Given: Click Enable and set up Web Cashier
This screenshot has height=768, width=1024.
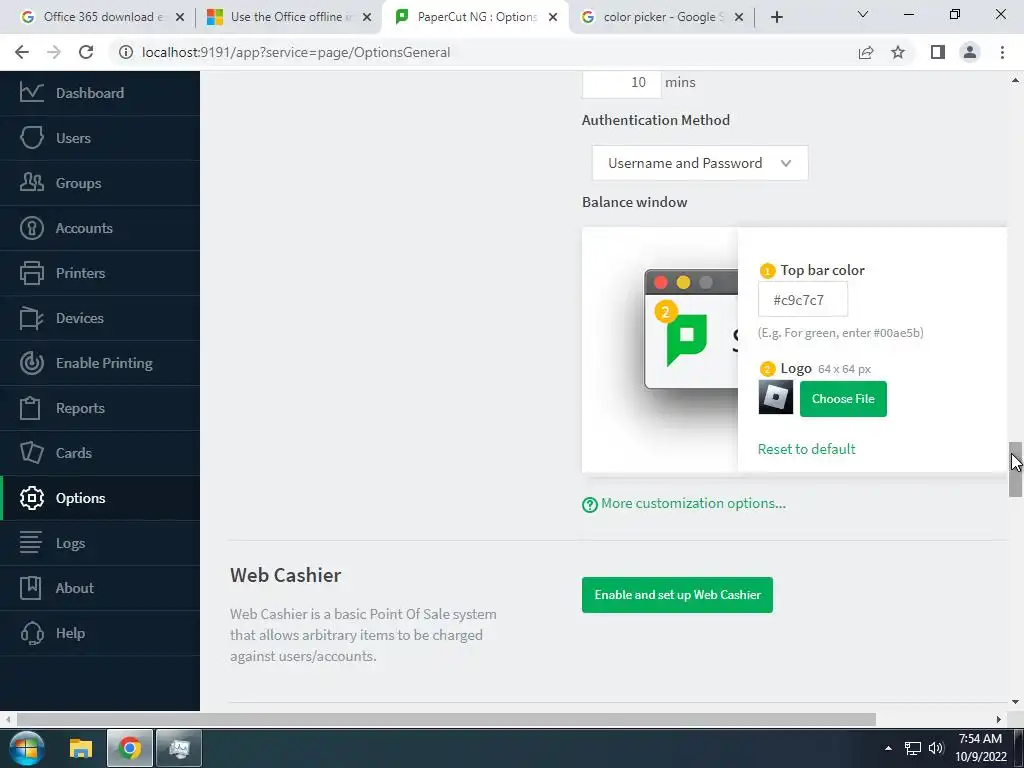Looking at the screenshot, I should pyautogui.click(x=677, y=595).
